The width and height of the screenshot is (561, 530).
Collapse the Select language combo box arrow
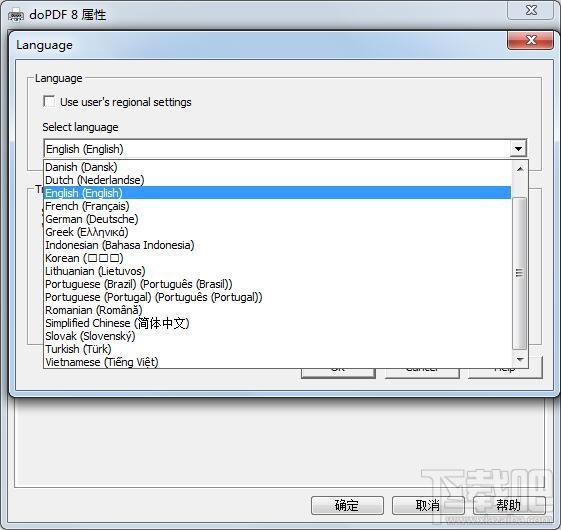tap(518, 149)
